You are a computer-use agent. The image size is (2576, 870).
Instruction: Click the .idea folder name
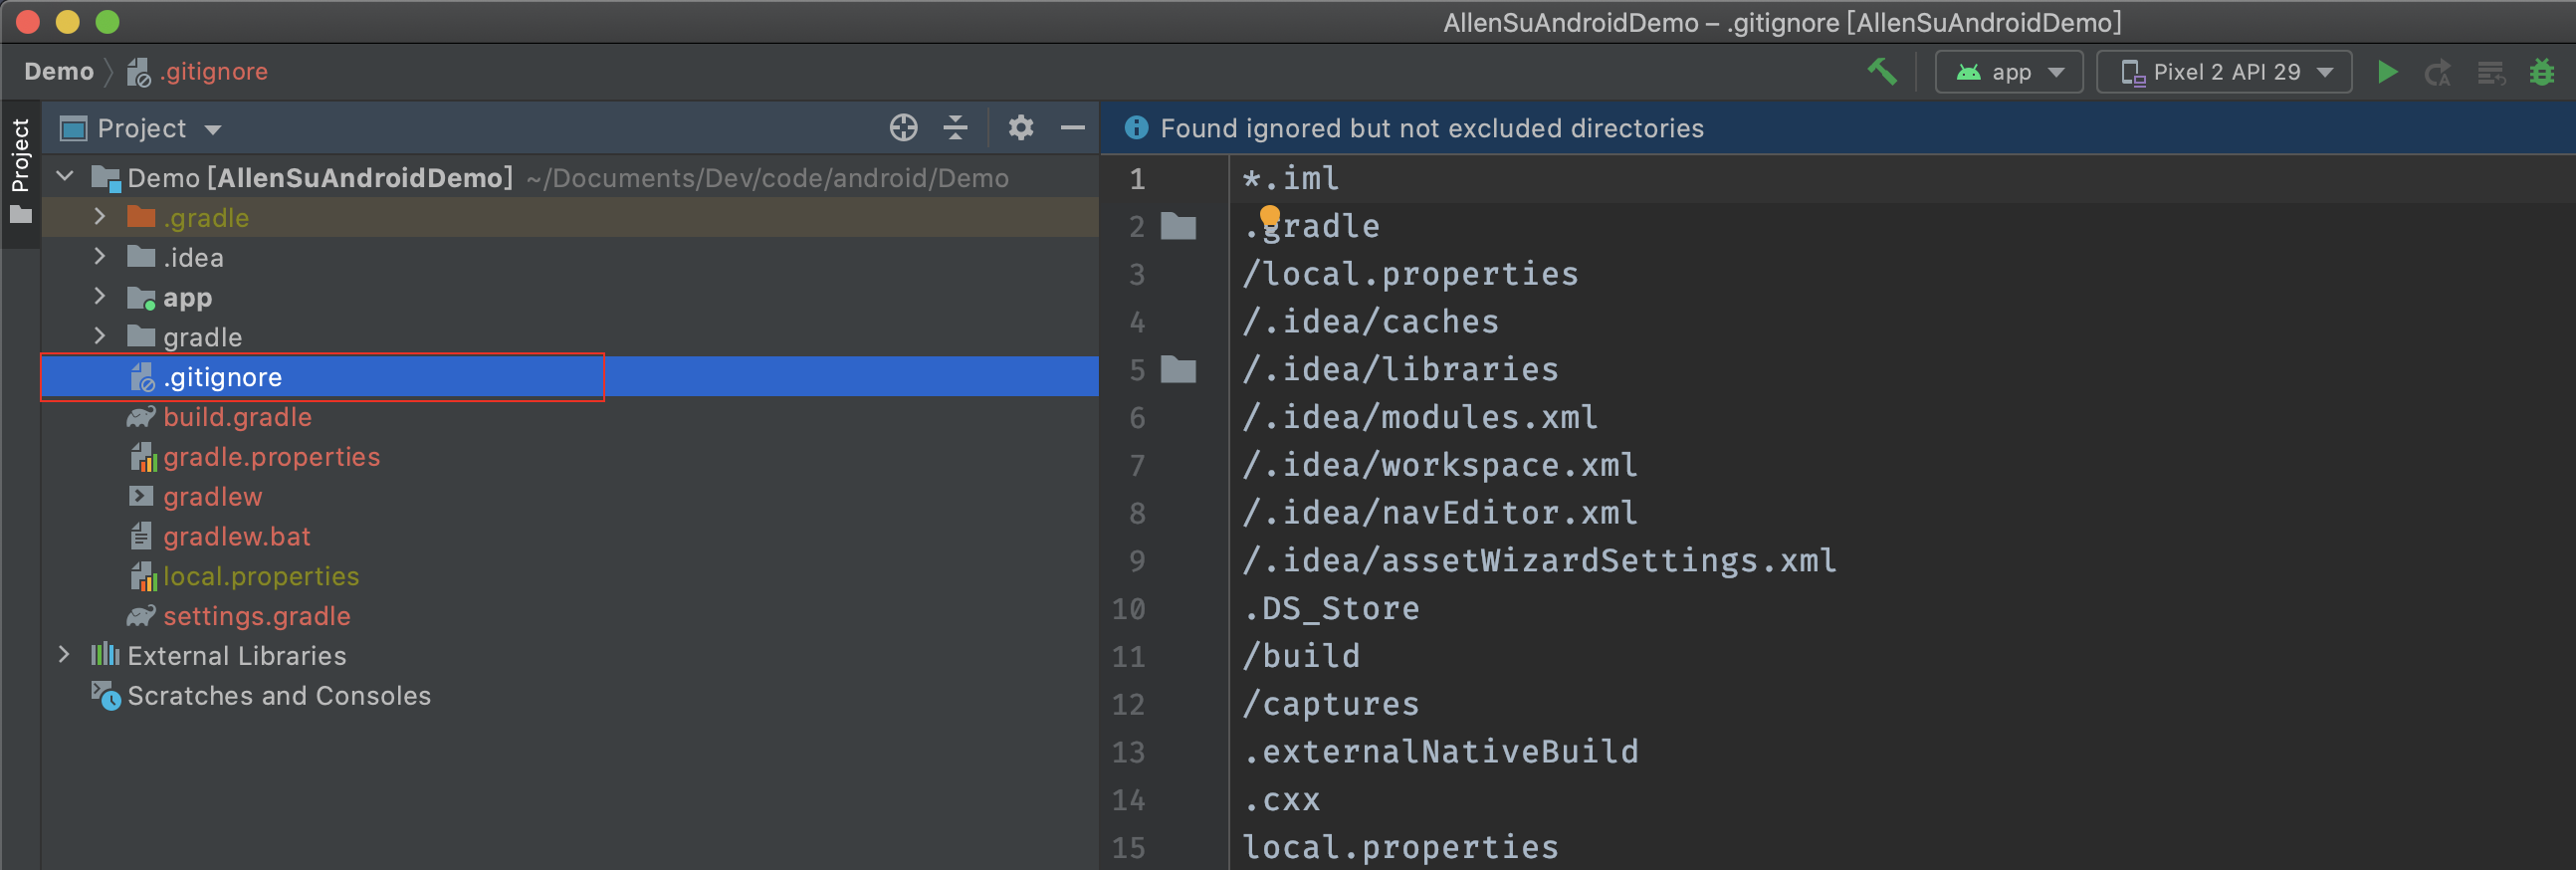[194, 258]
